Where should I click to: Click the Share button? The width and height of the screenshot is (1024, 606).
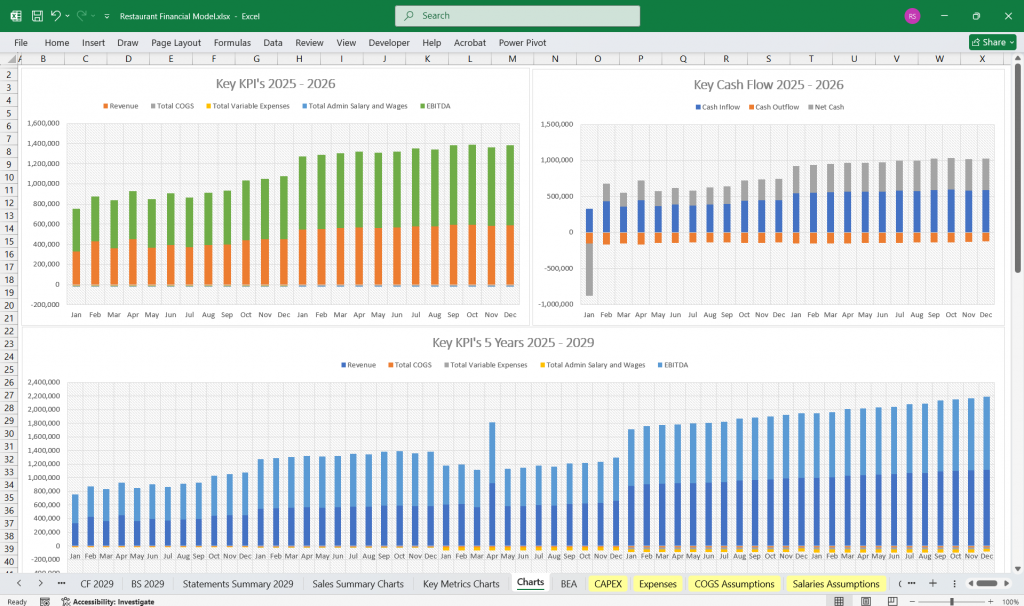990,42
